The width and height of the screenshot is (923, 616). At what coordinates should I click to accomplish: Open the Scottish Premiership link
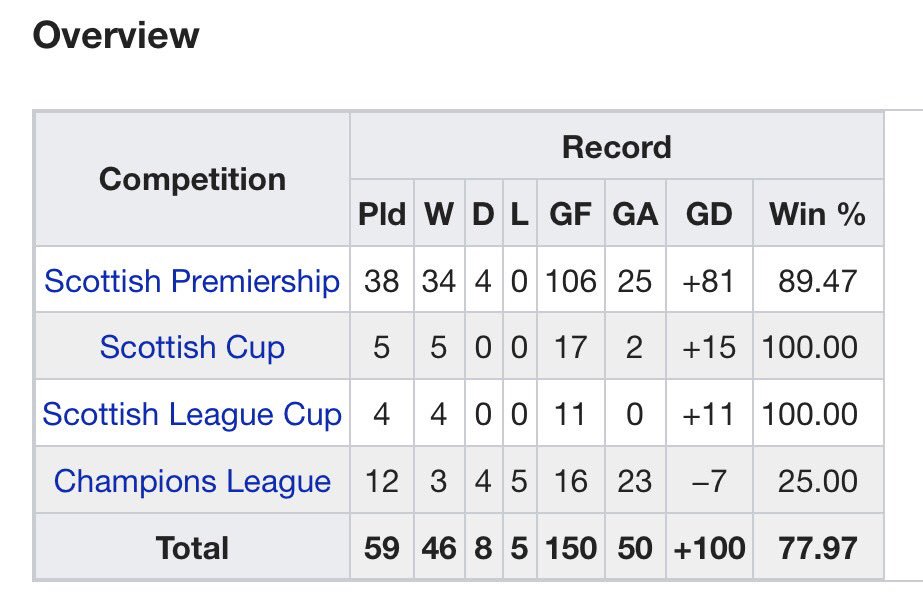192,281
